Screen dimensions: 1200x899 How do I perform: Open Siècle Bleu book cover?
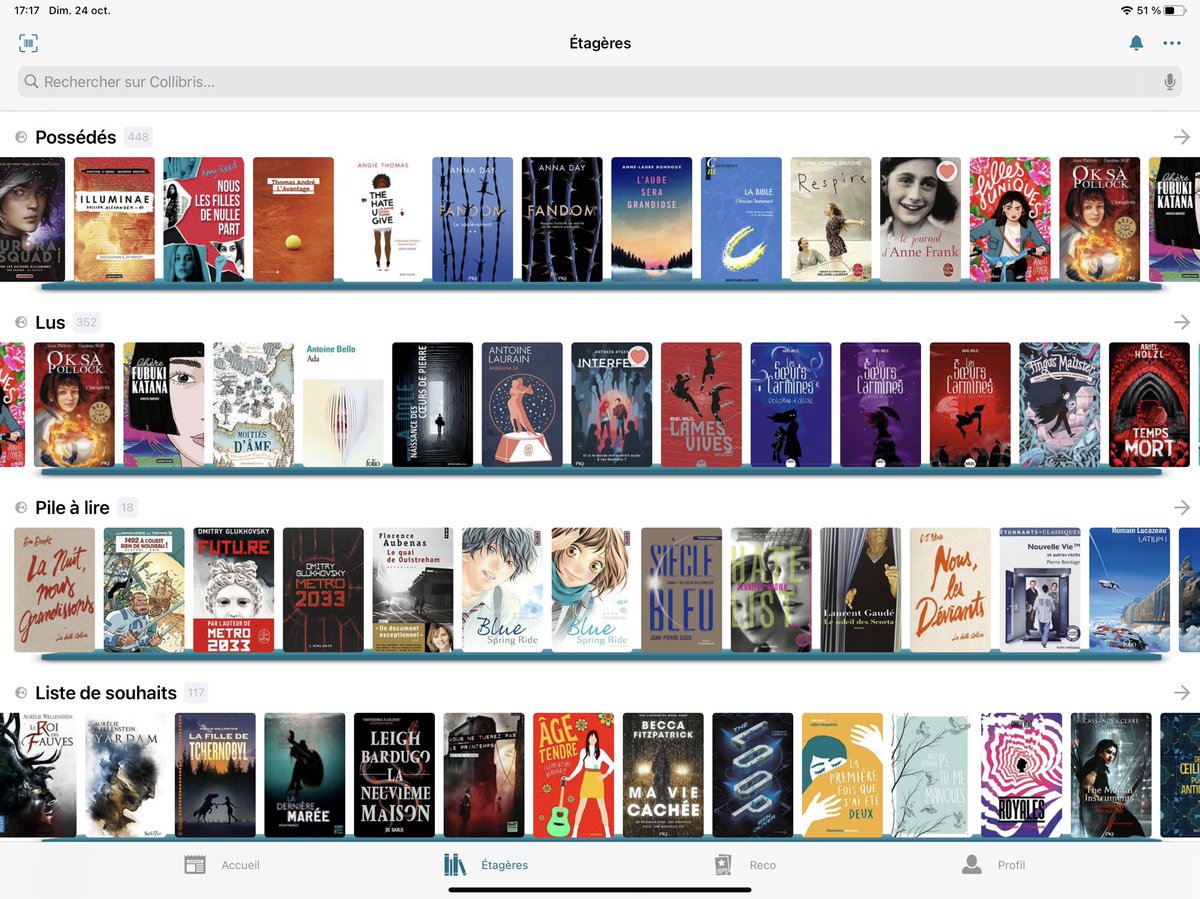(681, 590)
